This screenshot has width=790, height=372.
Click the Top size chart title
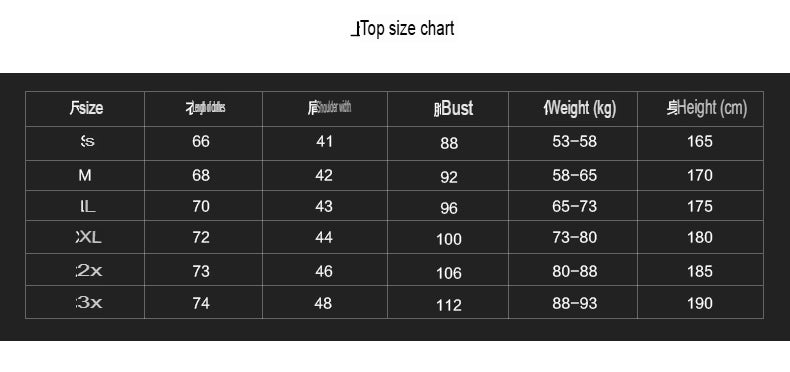tap(402, 29)
